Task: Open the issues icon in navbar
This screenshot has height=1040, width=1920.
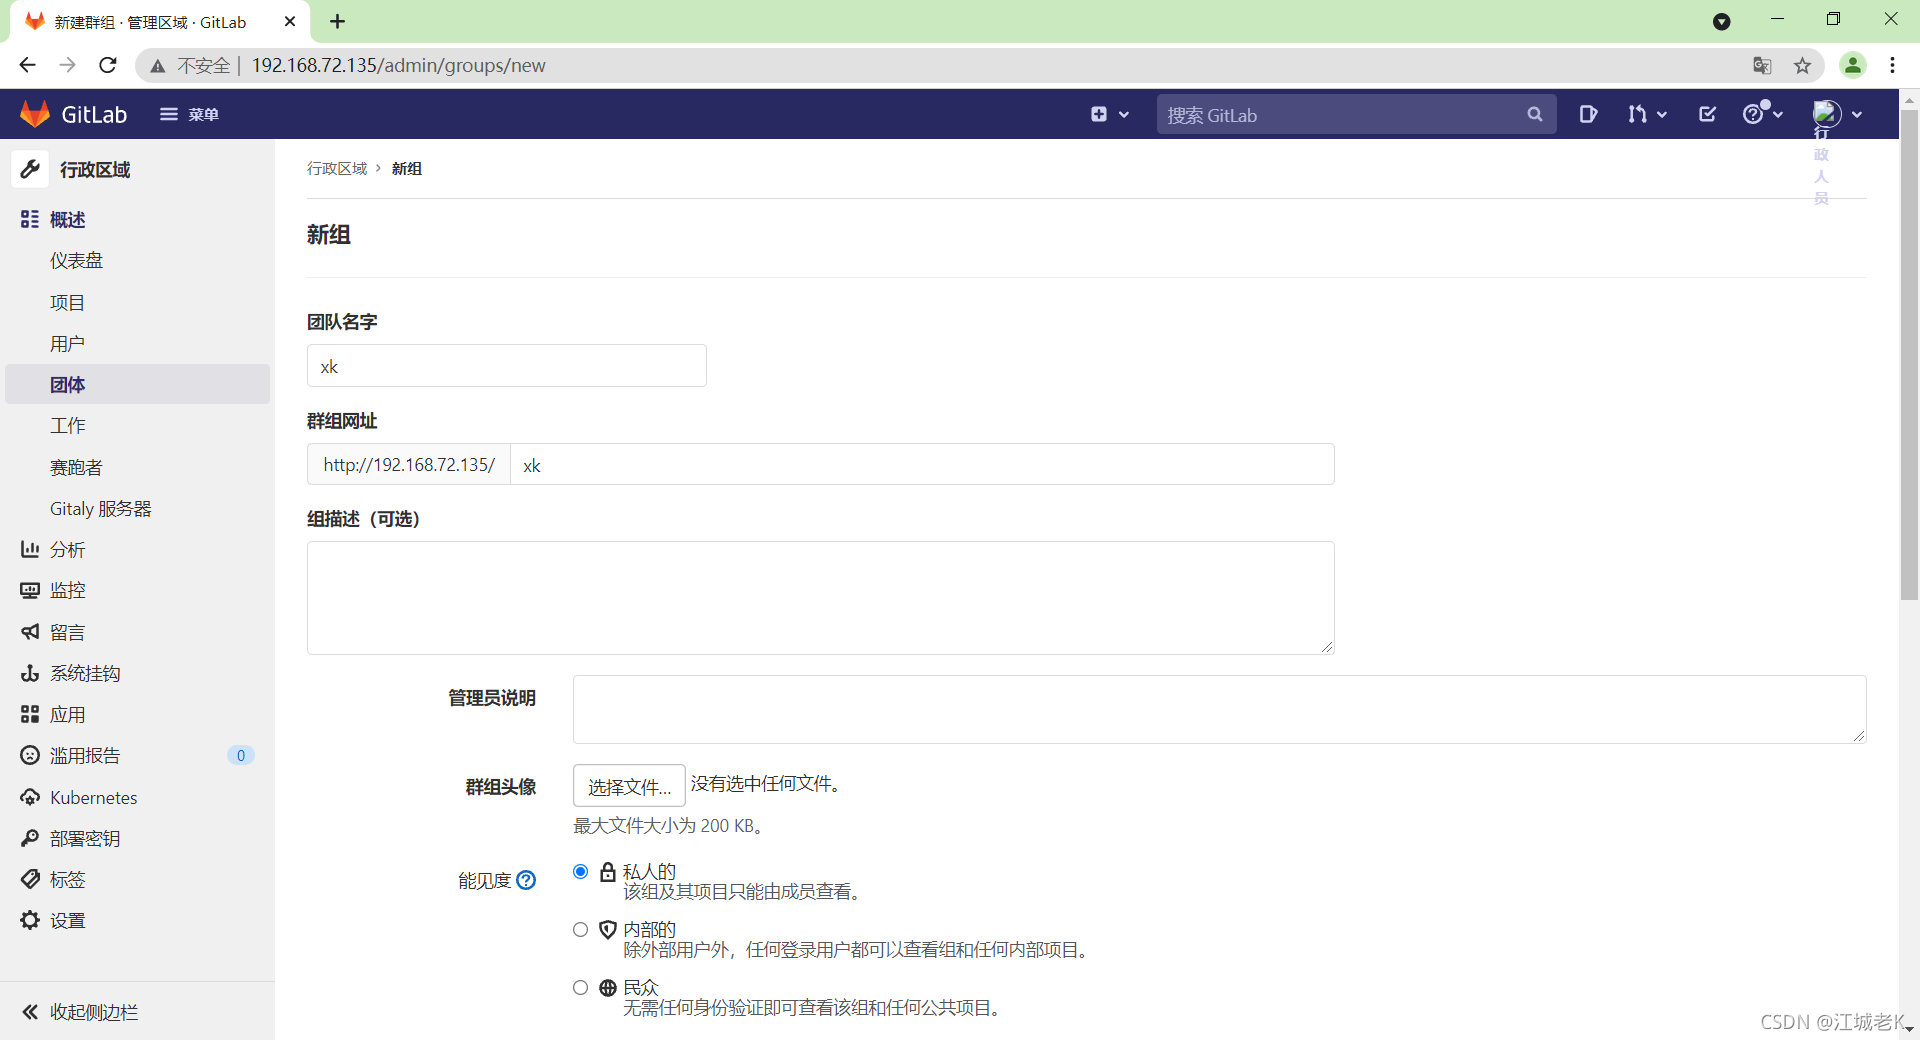Action: coord(1588,114)
